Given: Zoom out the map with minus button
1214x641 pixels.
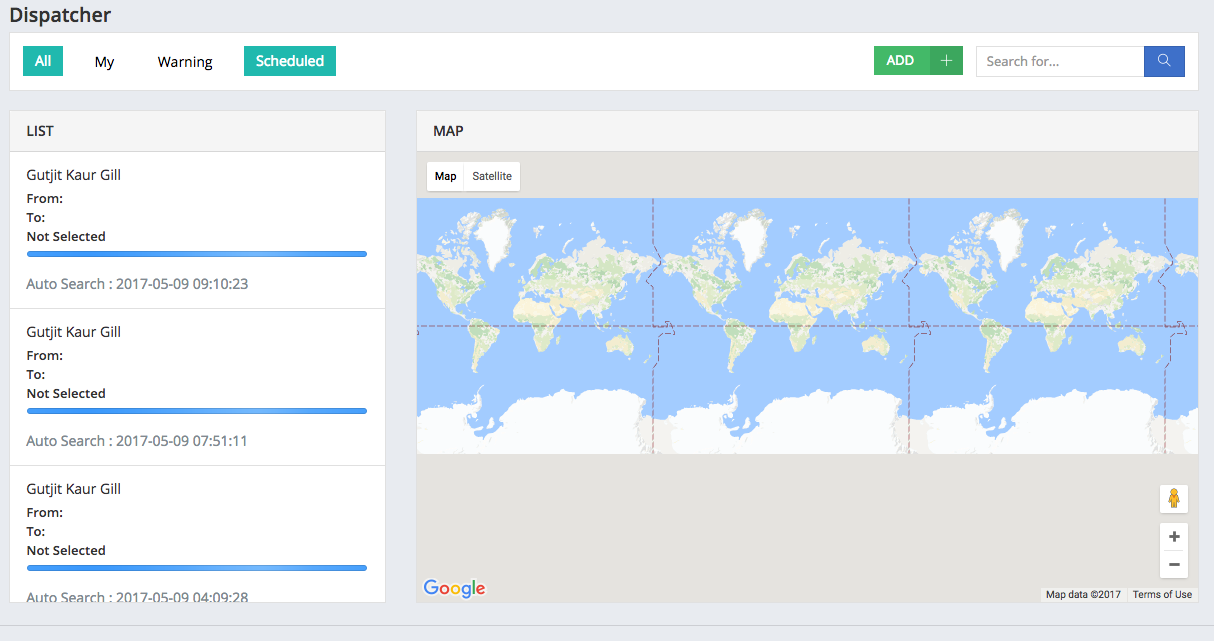Looking at the screenshot, I should click(x=1174, y=565).
